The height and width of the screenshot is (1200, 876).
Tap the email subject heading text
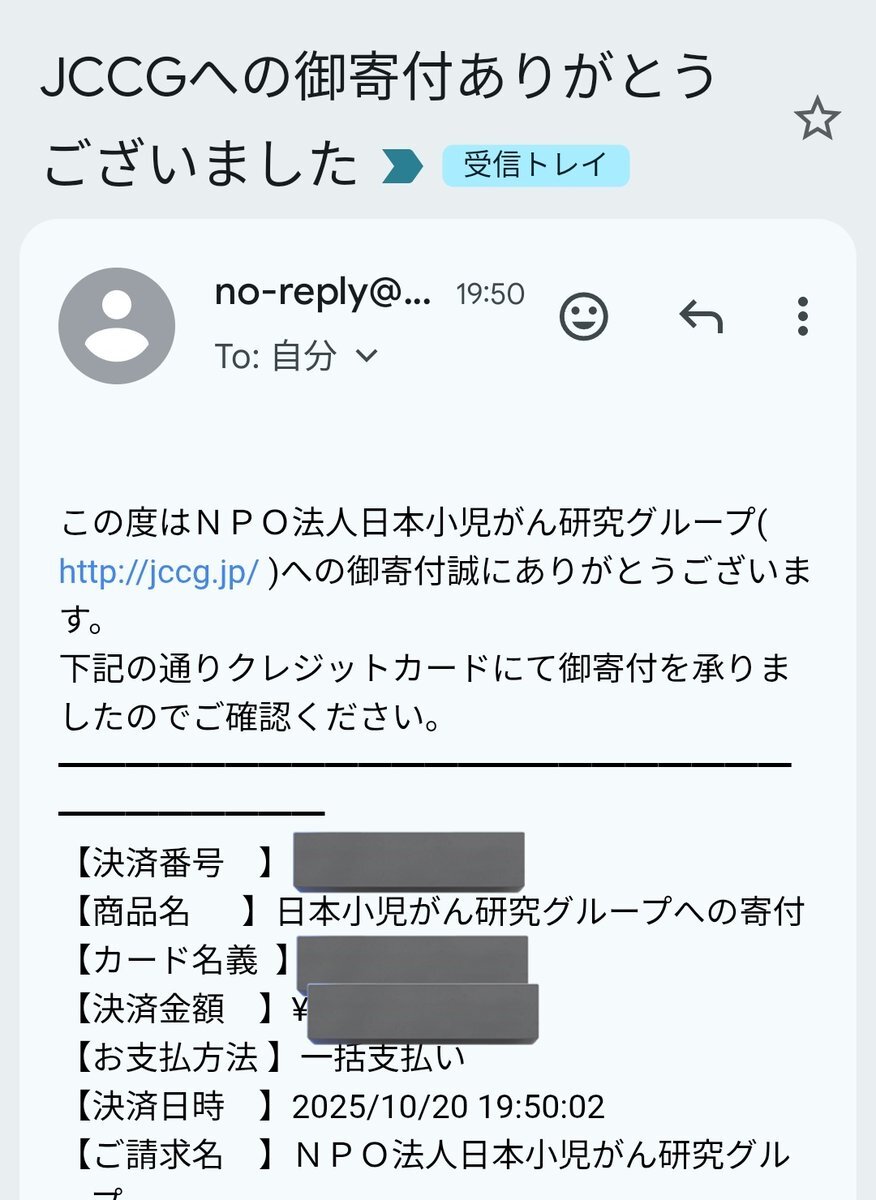tap(378, 120)
